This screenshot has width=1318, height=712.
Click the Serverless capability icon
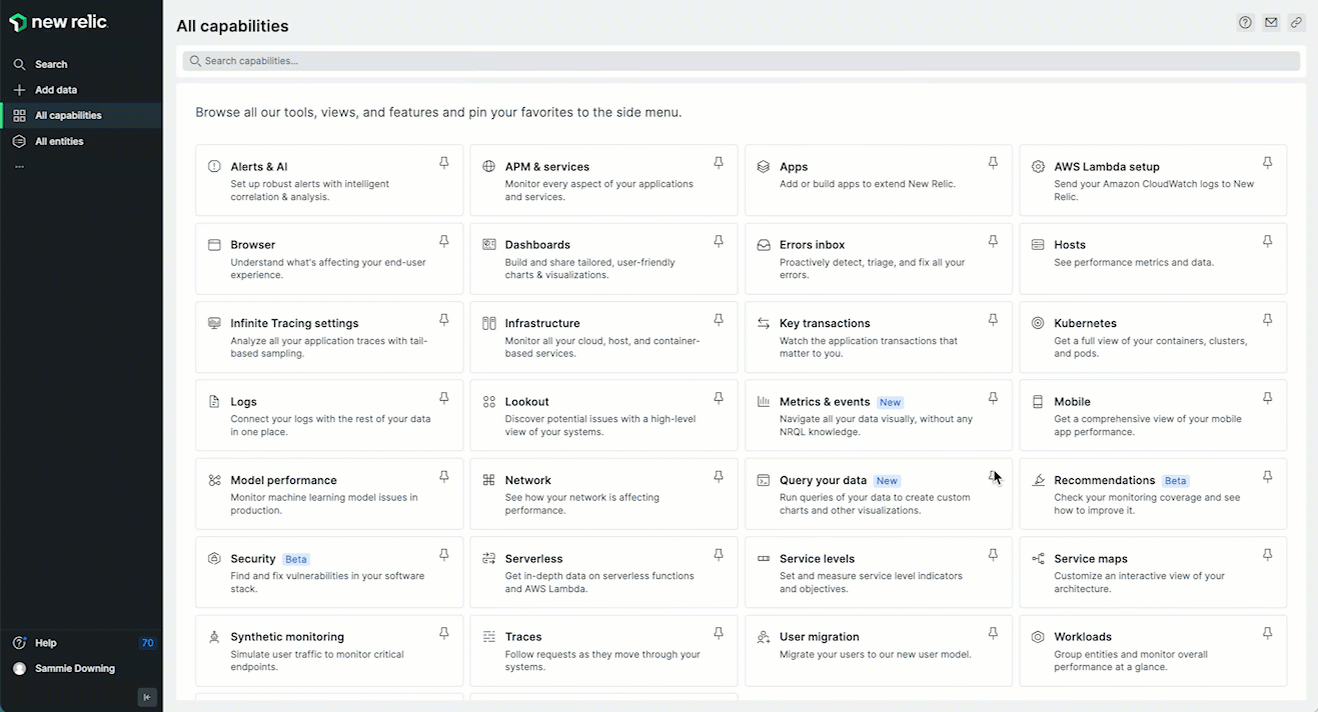click(x=488, y=558)
